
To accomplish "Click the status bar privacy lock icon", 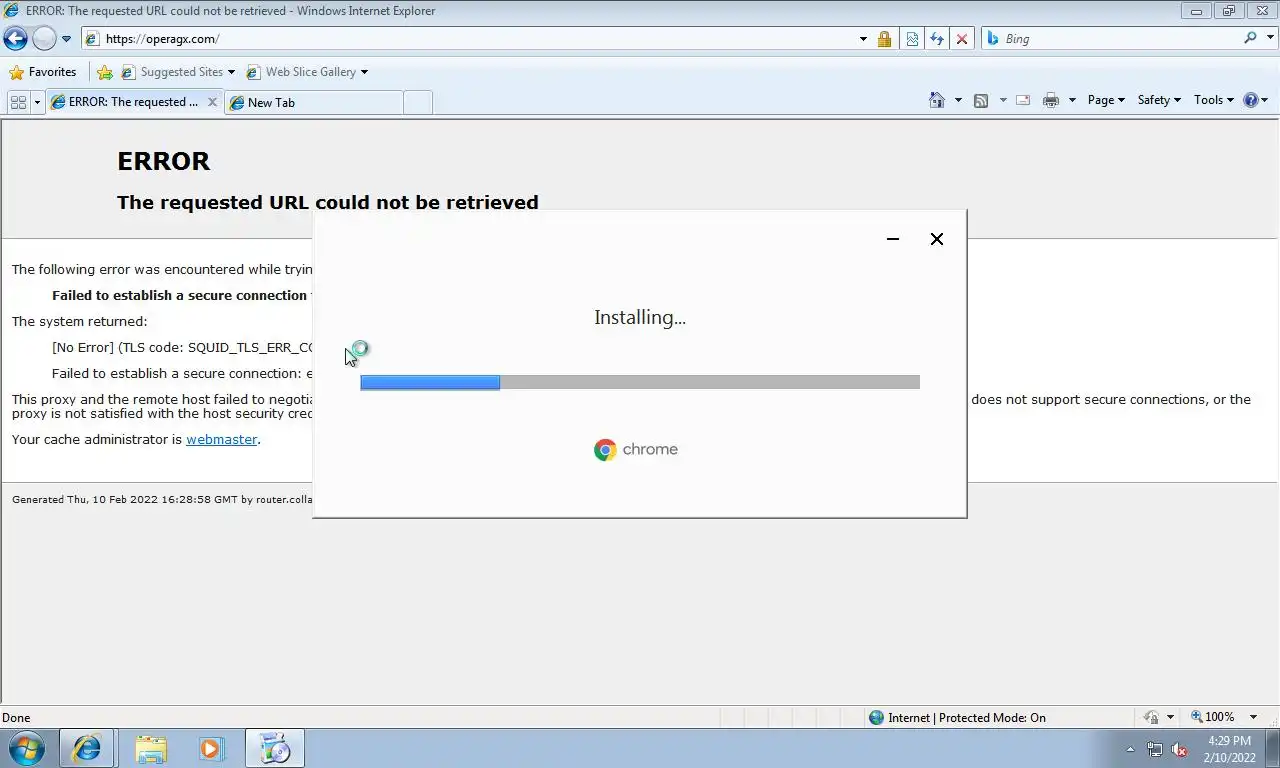I will 1152,717.
